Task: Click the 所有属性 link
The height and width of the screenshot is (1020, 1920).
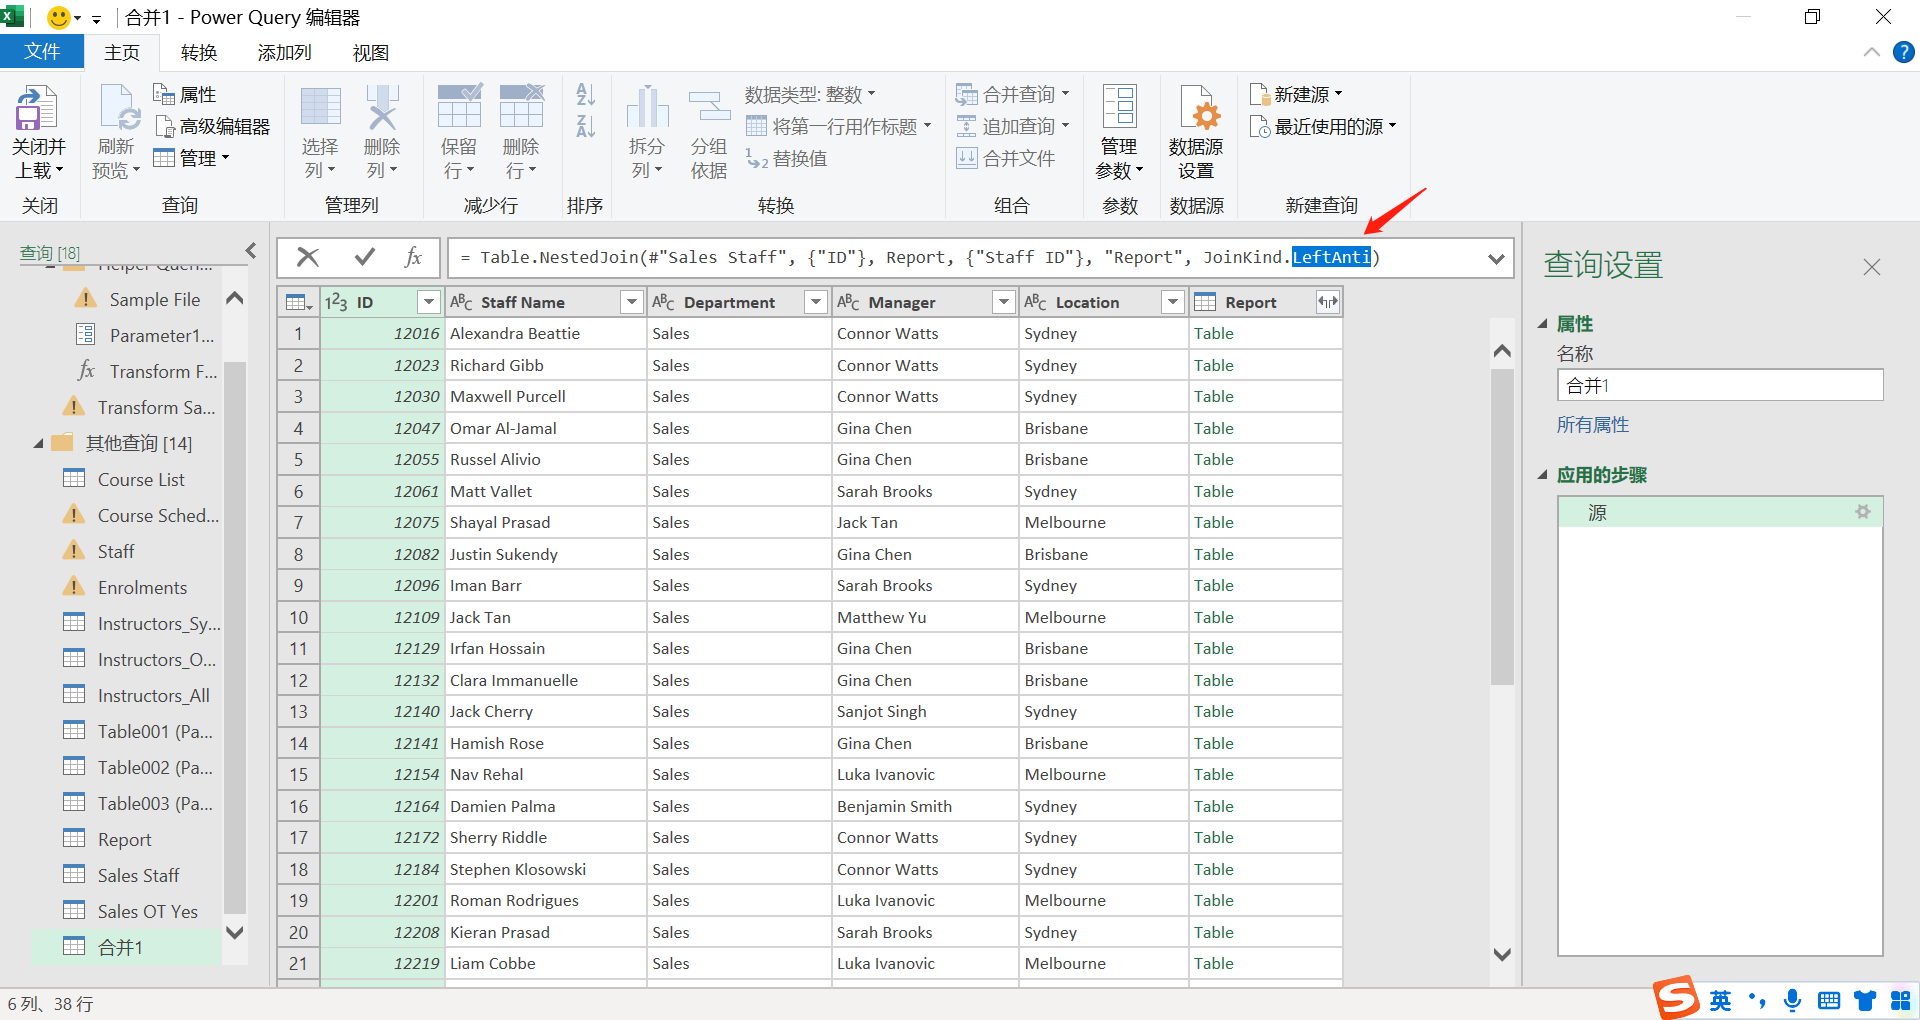Action: (1592, 424)
